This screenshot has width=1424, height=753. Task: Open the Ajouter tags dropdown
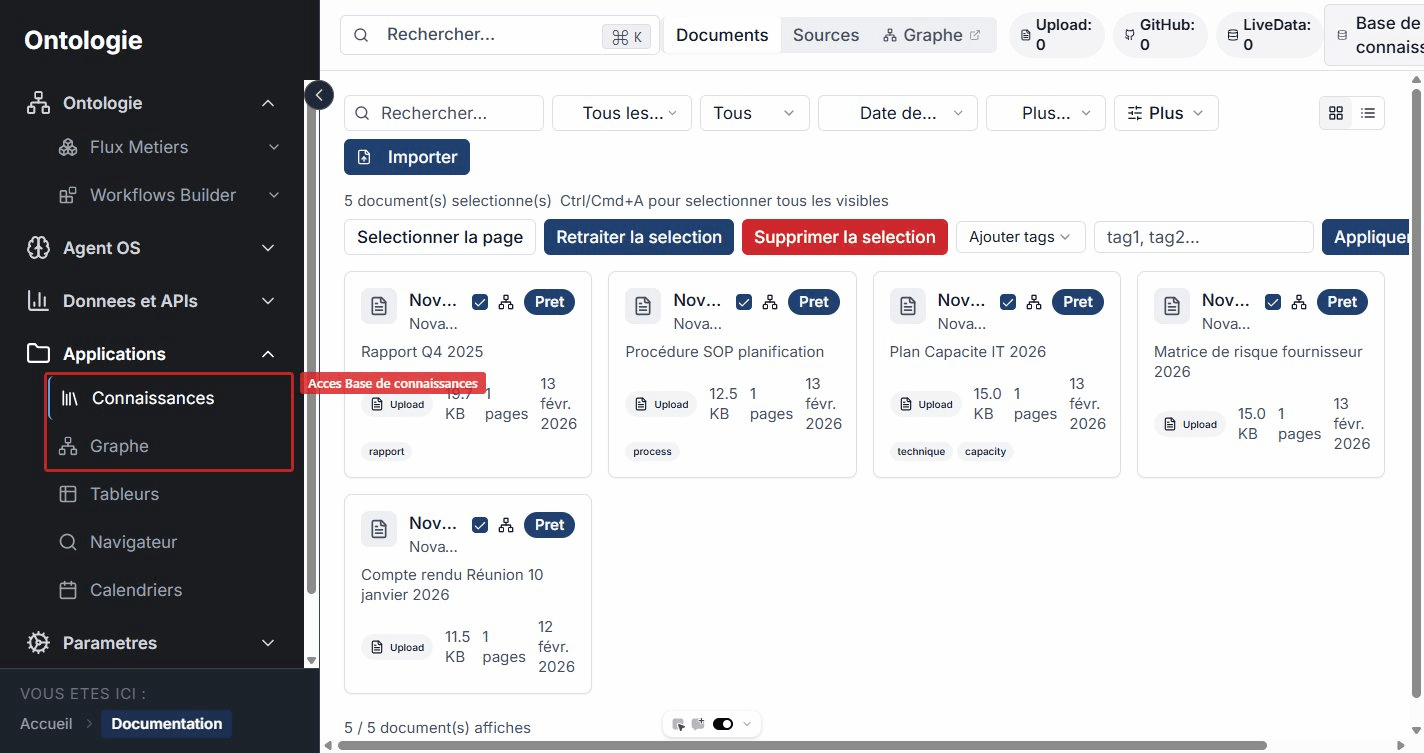click(1020, 237)
